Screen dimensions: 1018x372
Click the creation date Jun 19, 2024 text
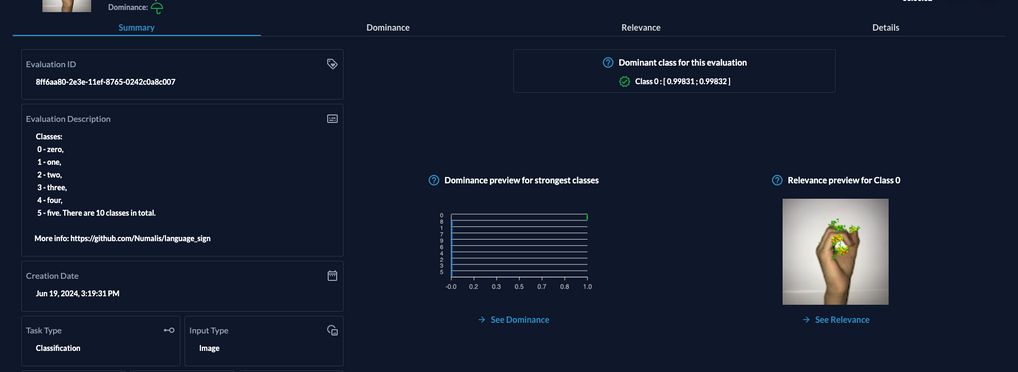click(77, 293)
